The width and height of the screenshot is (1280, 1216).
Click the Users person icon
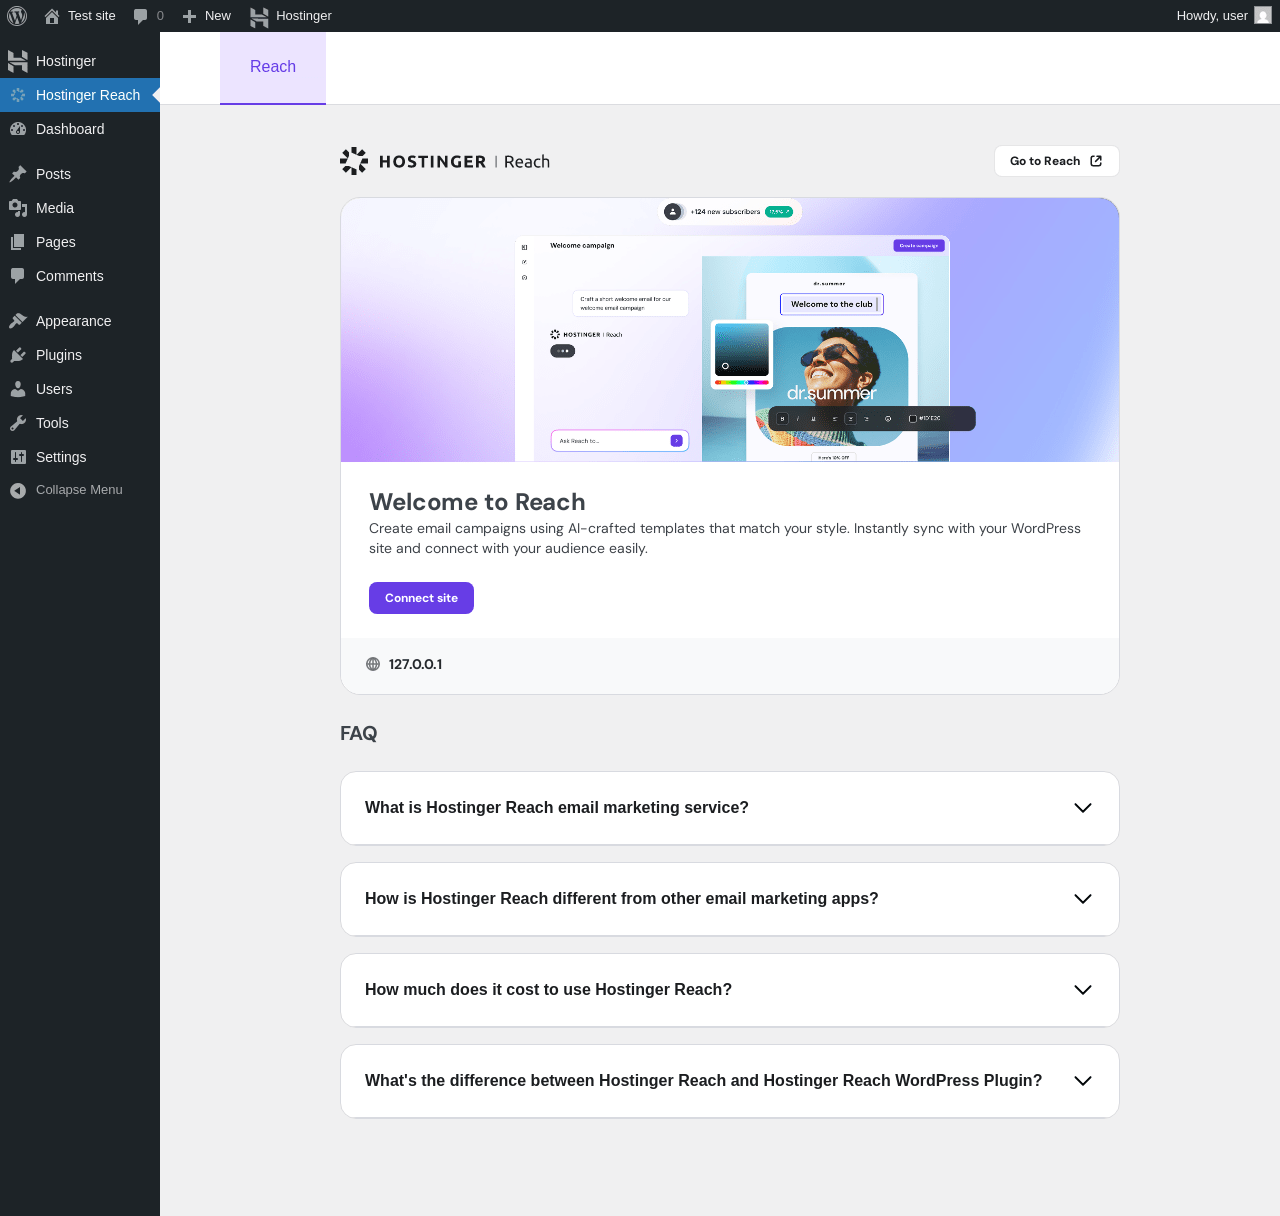pos(18,389)
